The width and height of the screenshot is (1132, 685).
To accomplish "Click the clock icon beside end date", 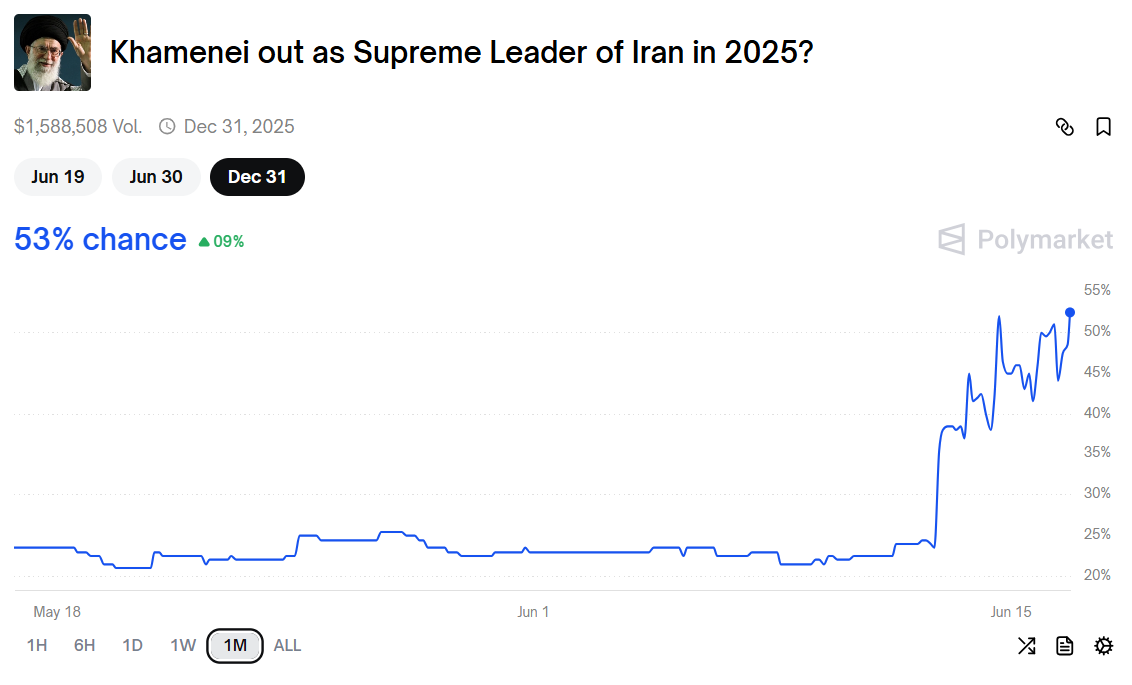I will tap(167, 126).
